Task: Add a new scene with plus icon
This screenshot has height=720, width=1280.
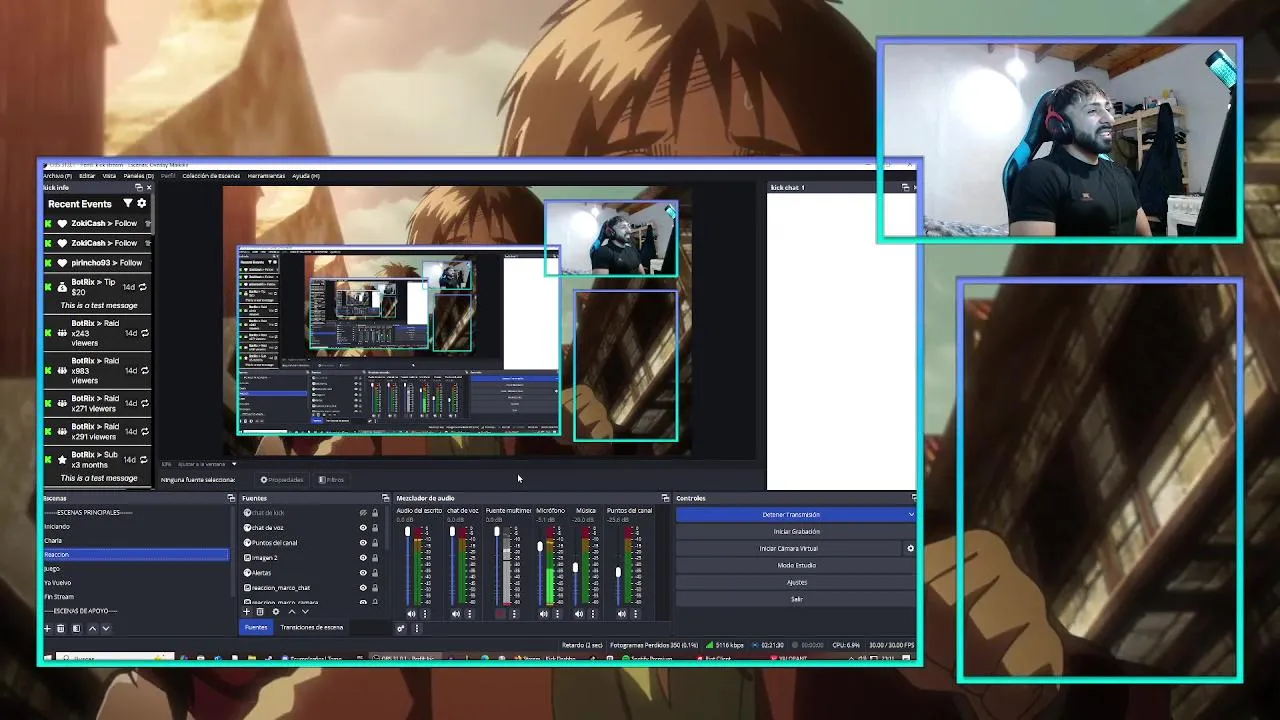Action: [46, 628]
